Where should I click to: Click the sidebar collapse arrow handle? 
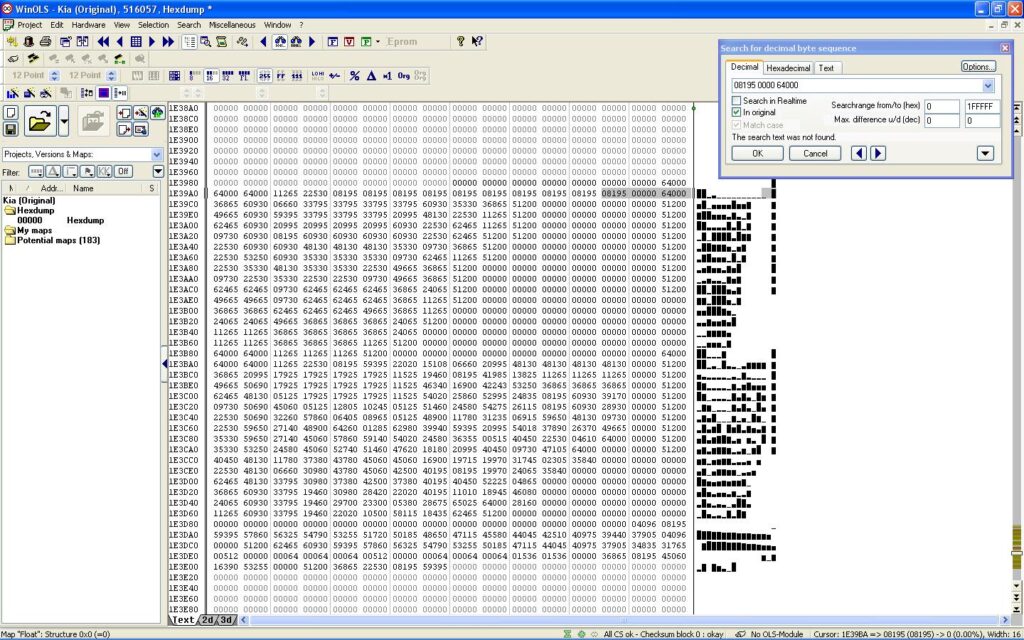(x=165, y=364)
